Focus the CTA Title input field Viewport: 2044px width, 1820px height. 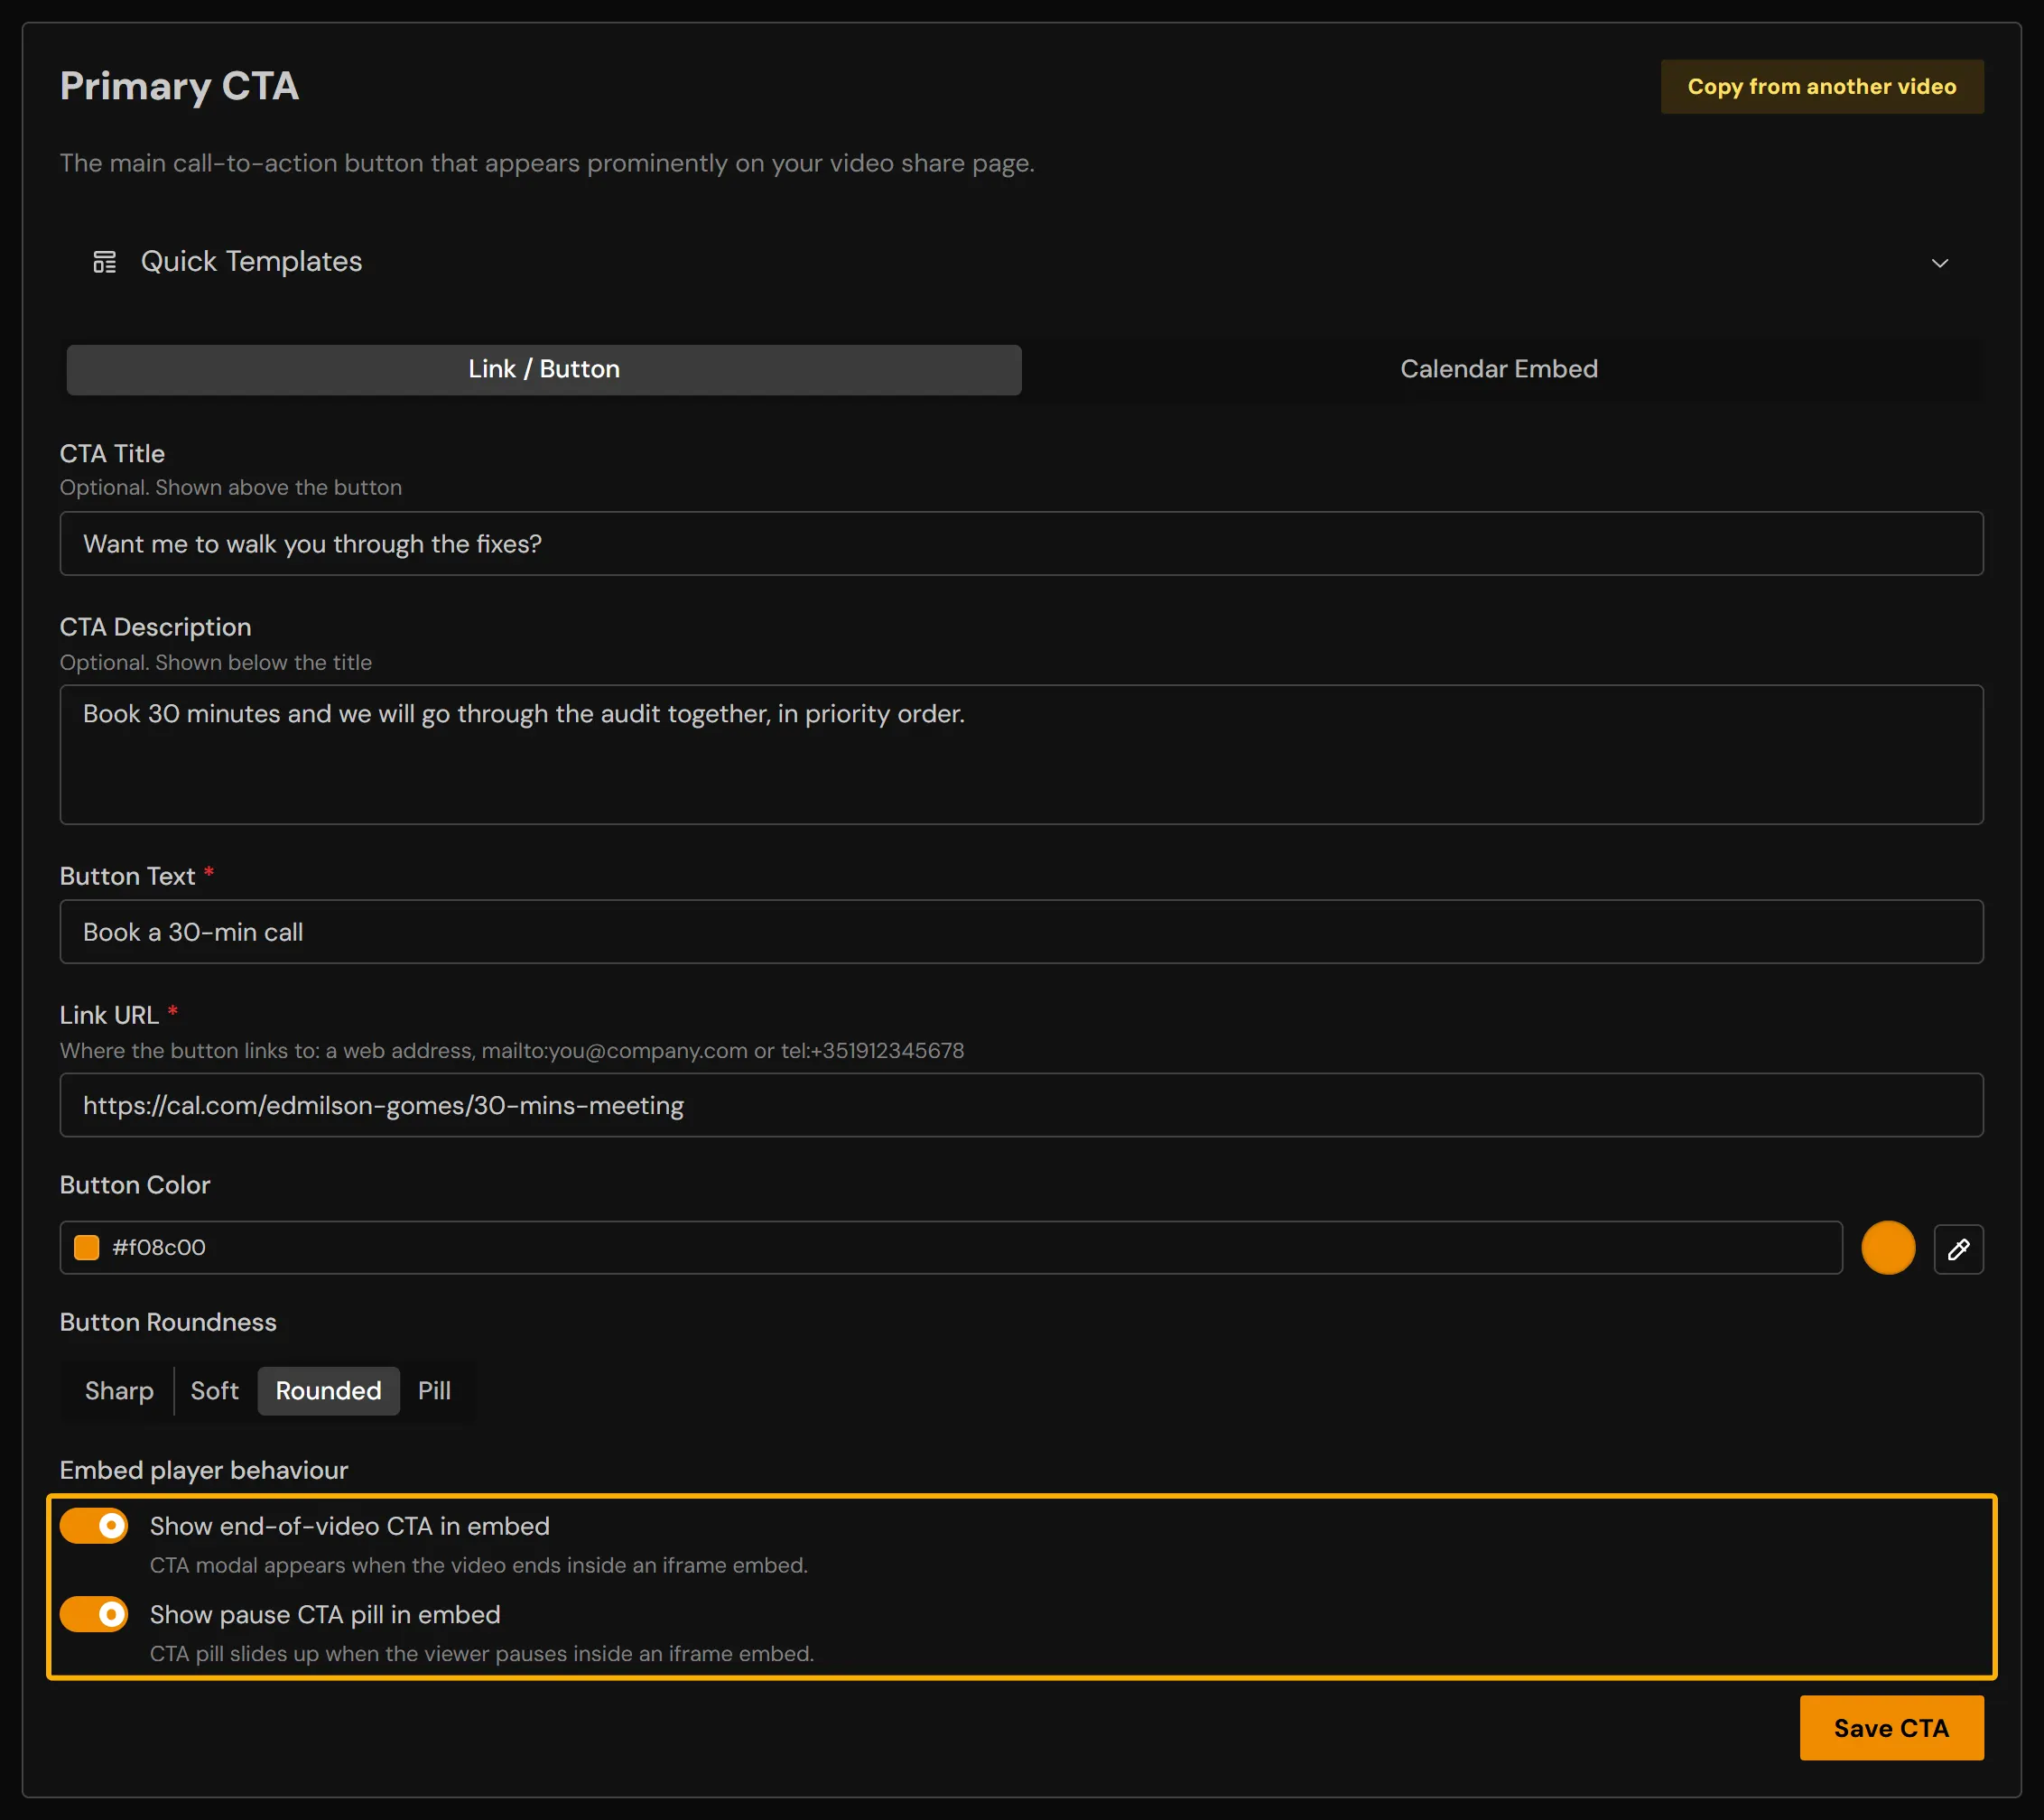pos(1021,544)
